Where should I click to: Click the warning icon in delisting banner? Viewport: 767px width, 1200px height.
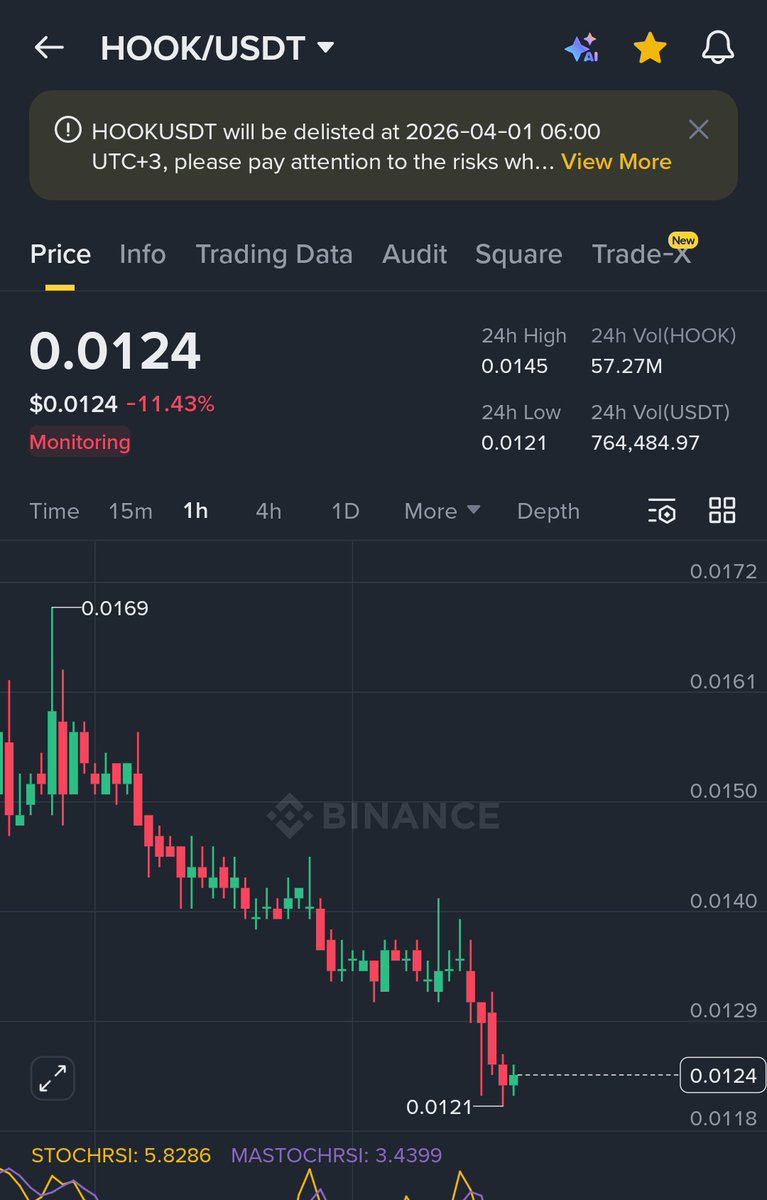[67, 130]
